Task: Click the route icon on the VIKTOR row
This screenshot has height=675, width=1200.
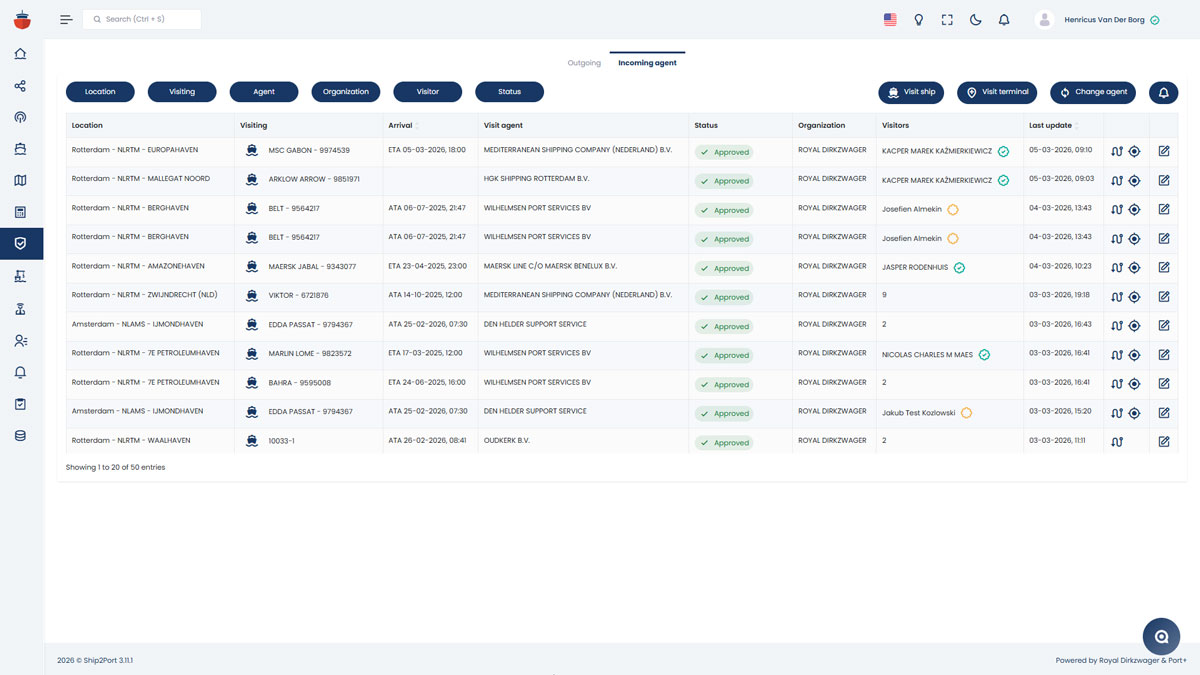Action: point(1118,296)
